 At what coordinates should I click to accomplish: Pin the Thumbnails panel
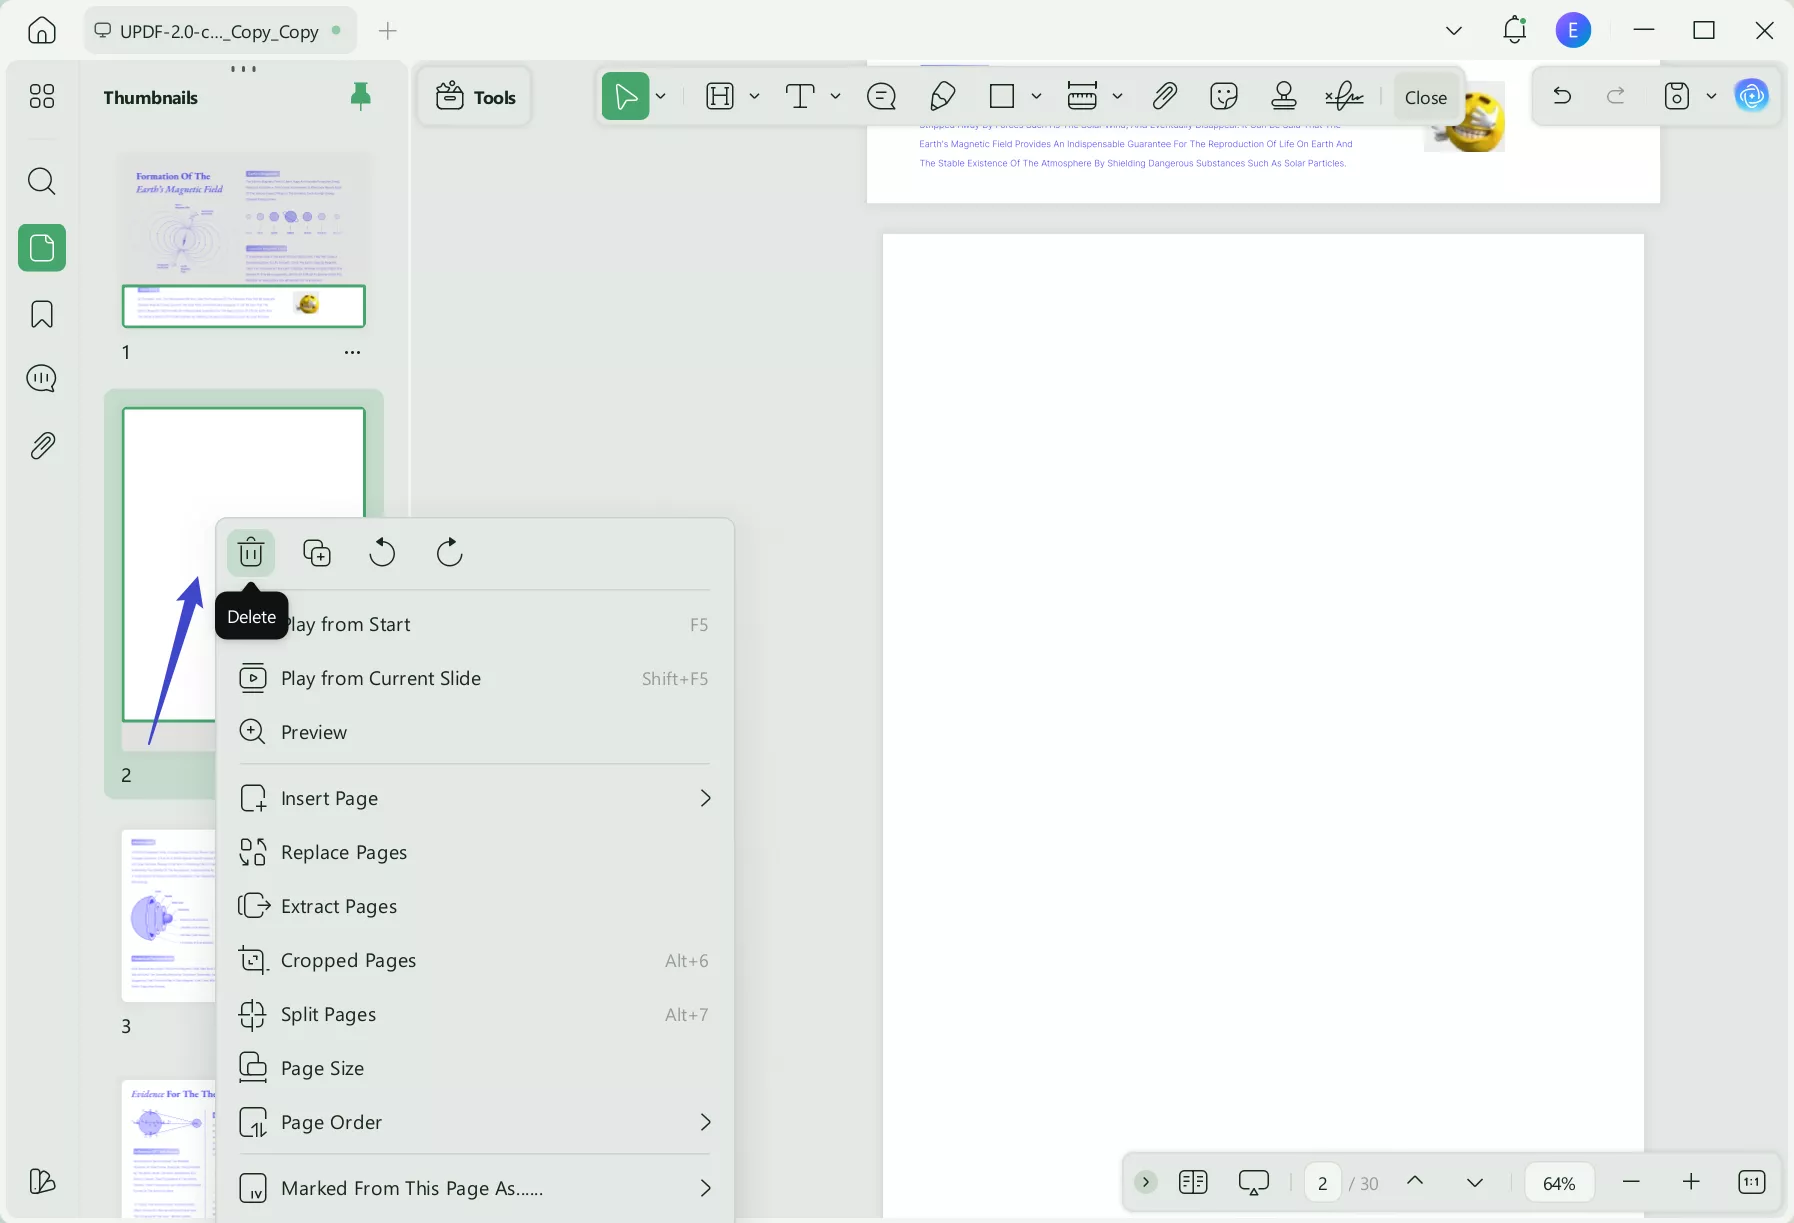point(361,96)
